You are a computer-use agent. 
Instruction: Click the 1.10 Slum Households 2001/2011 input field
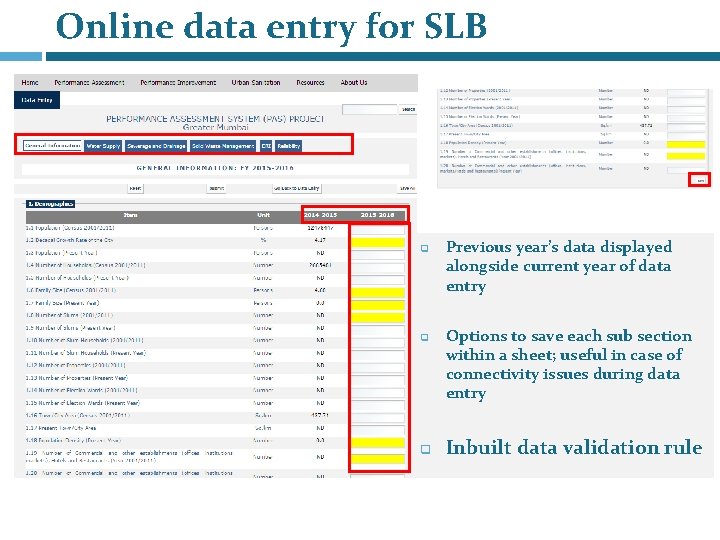click(377, 342)
